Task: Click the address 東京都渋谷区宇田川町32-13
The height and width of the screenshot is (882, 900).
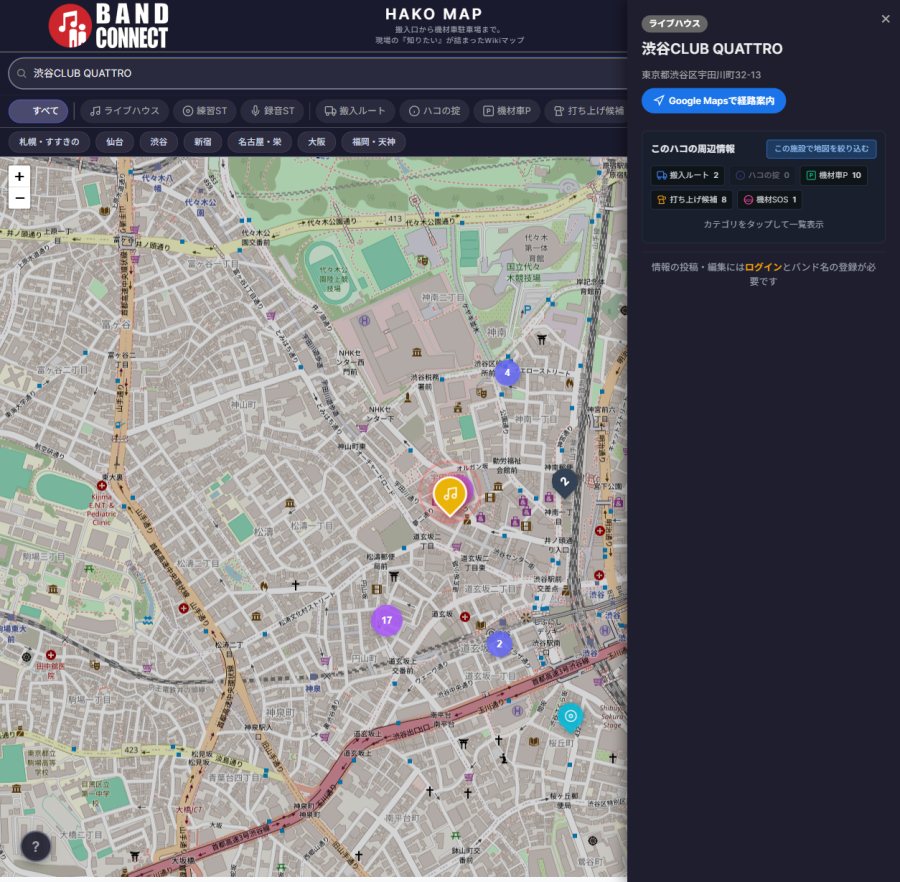Action: click(x=701, y=75)
